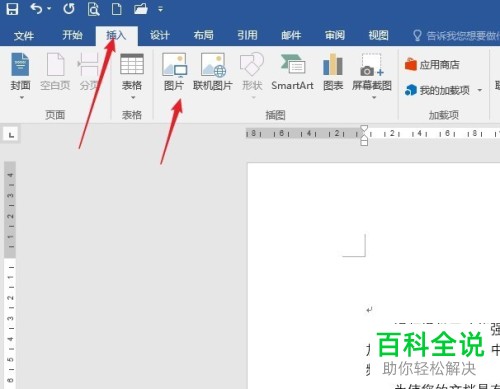Switch to the 审阅 (Review) tab

pyautogui.click(x=335, y=35)
